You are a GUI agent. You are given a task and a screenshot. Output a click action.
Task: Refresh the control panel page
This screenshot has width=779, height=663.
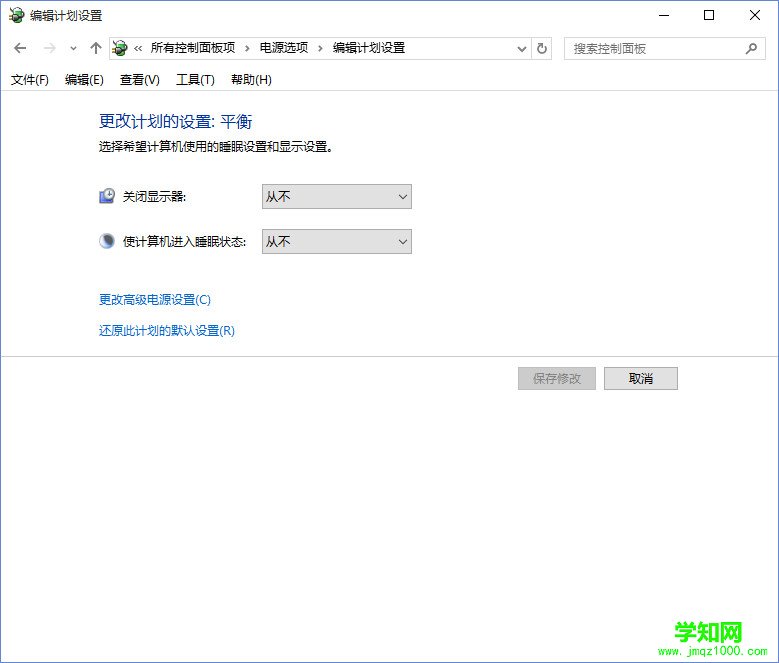coord(542,49)
